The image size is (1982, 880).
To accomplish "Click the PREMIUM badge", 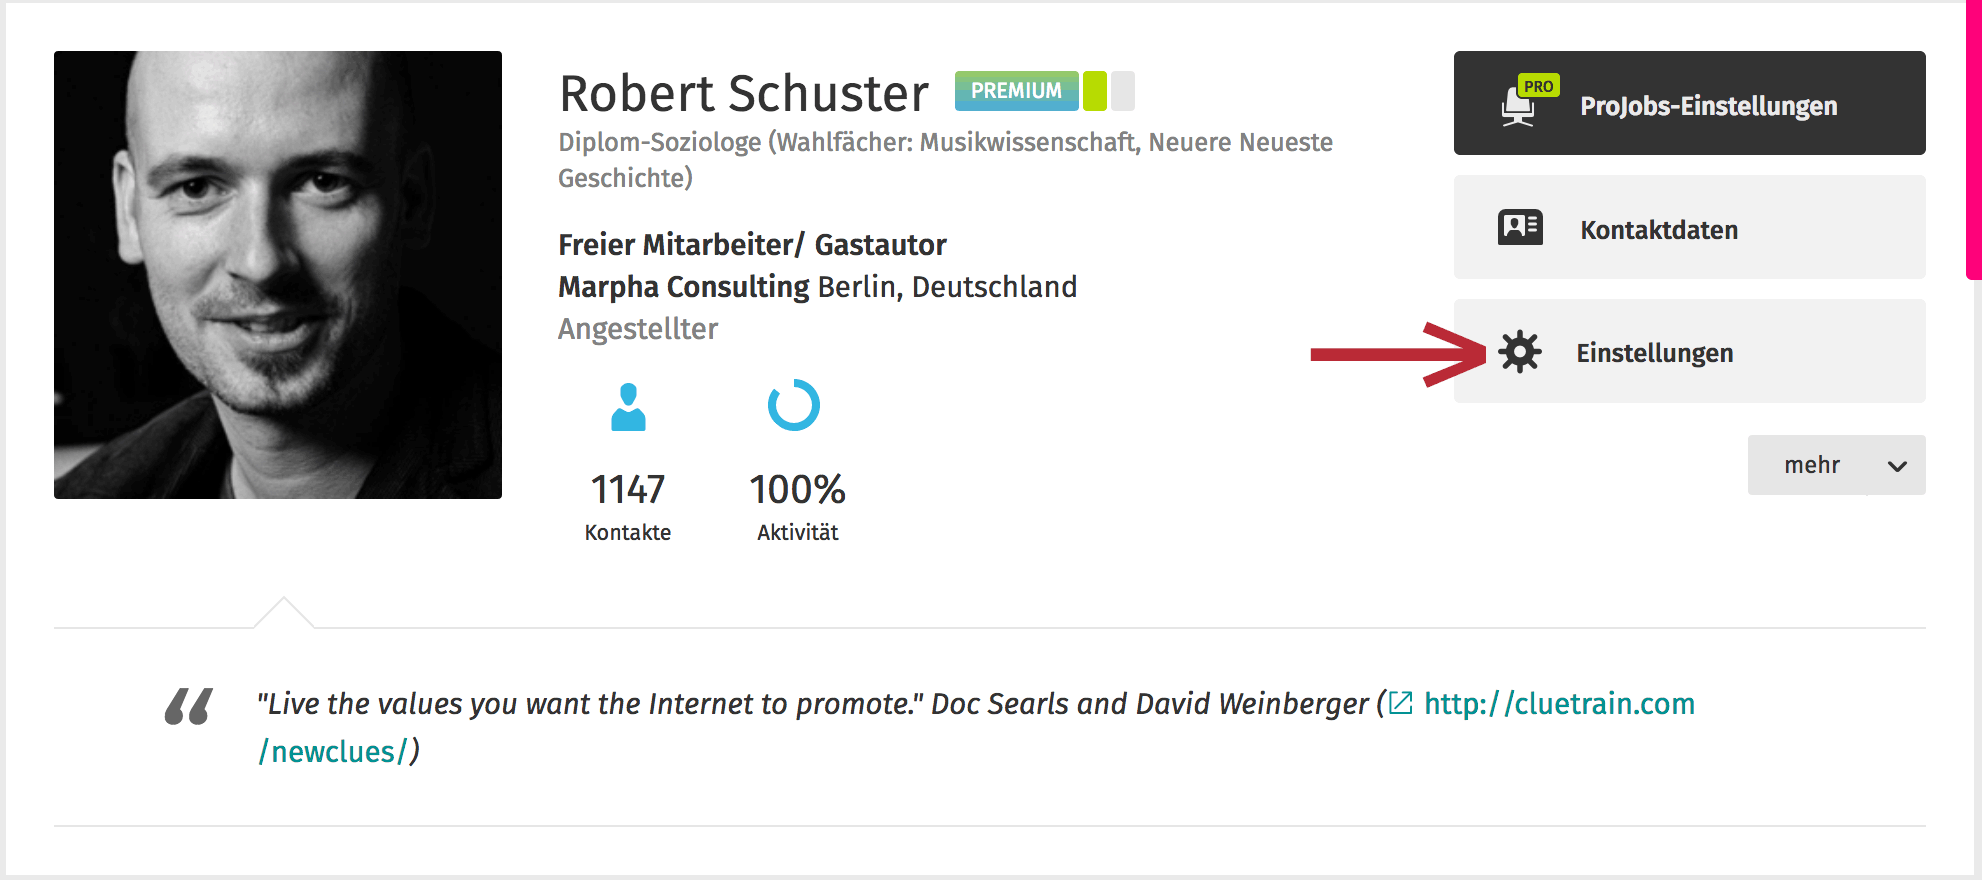I will [x=1017, y=91].
